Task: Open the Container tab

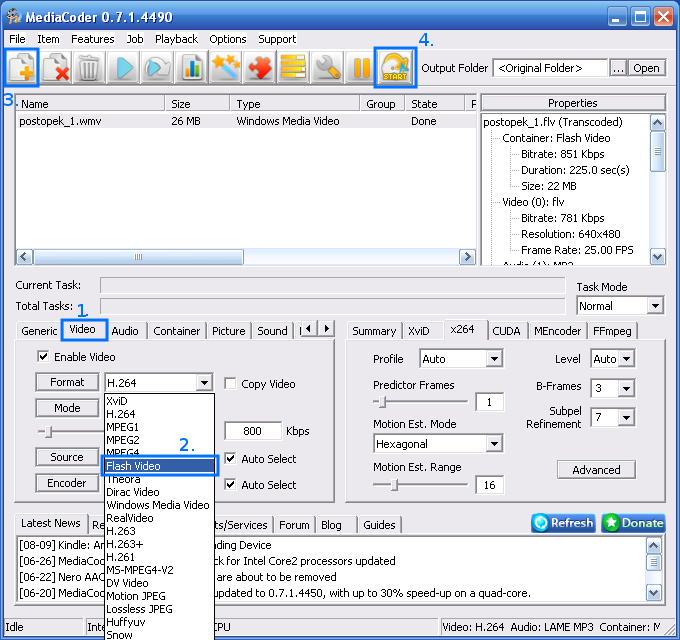Action: coord(177,331)
